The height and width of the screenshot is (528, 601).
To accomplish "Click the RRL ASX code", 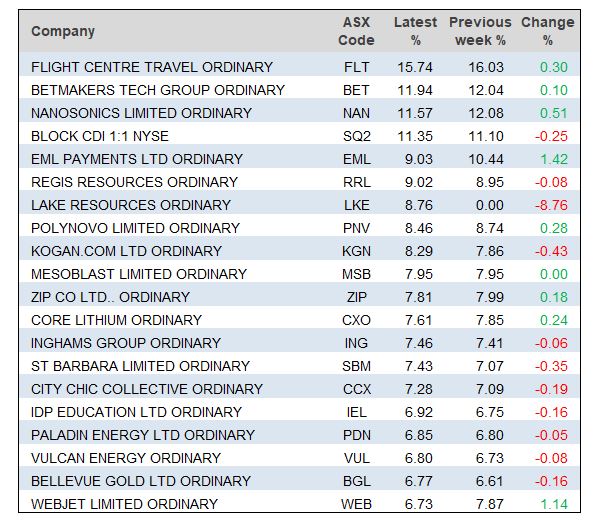I will (x=357, y=182).
